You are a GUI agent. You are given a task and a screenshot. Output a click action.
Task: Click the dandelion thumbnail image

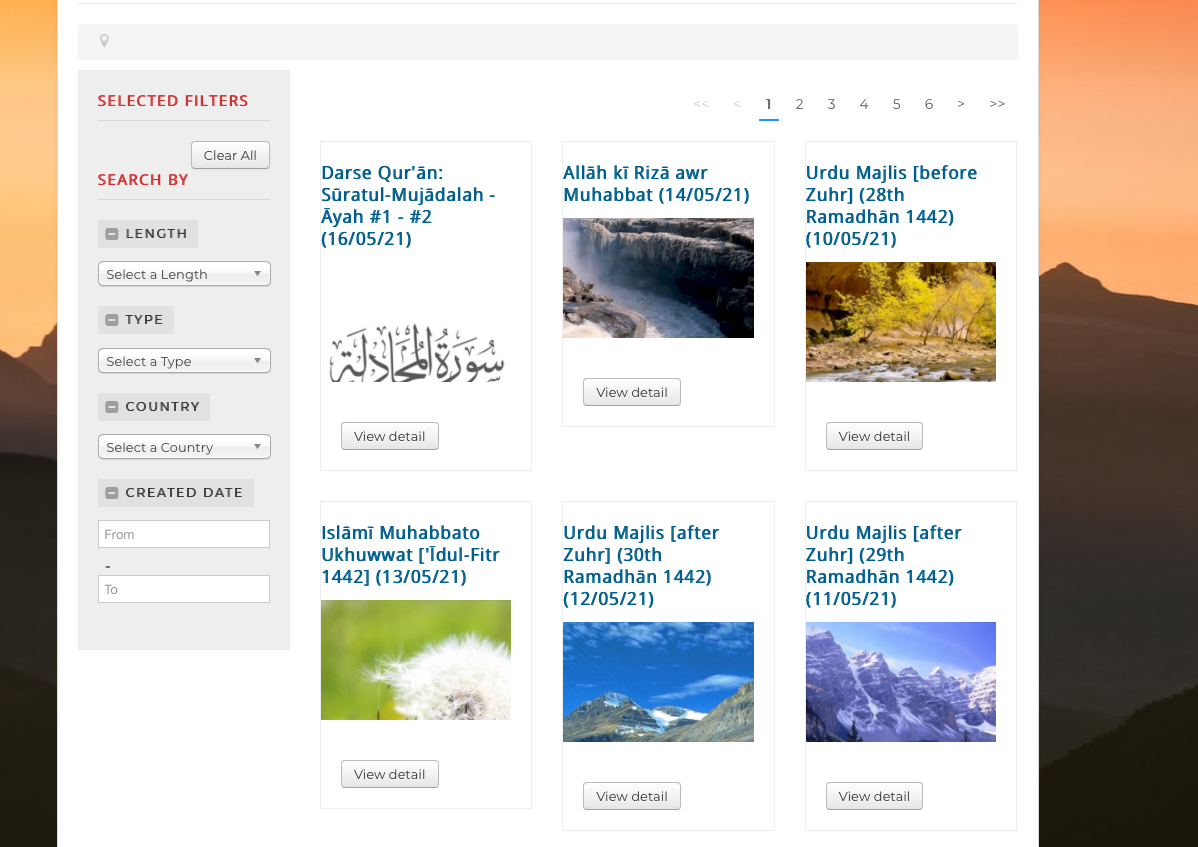click(x=416, y=660)
